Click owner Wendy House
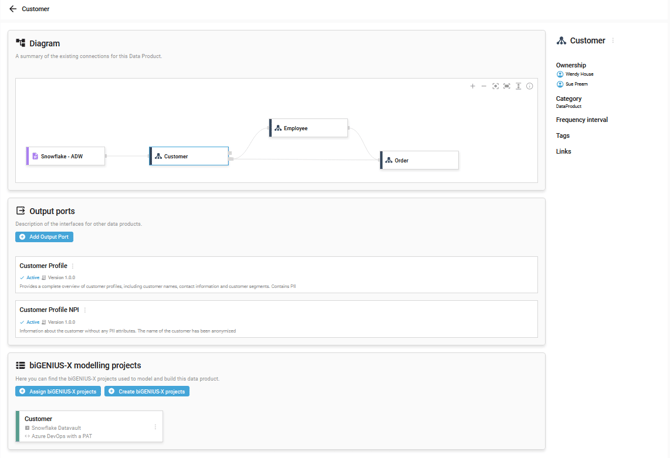 coord(579,74)
